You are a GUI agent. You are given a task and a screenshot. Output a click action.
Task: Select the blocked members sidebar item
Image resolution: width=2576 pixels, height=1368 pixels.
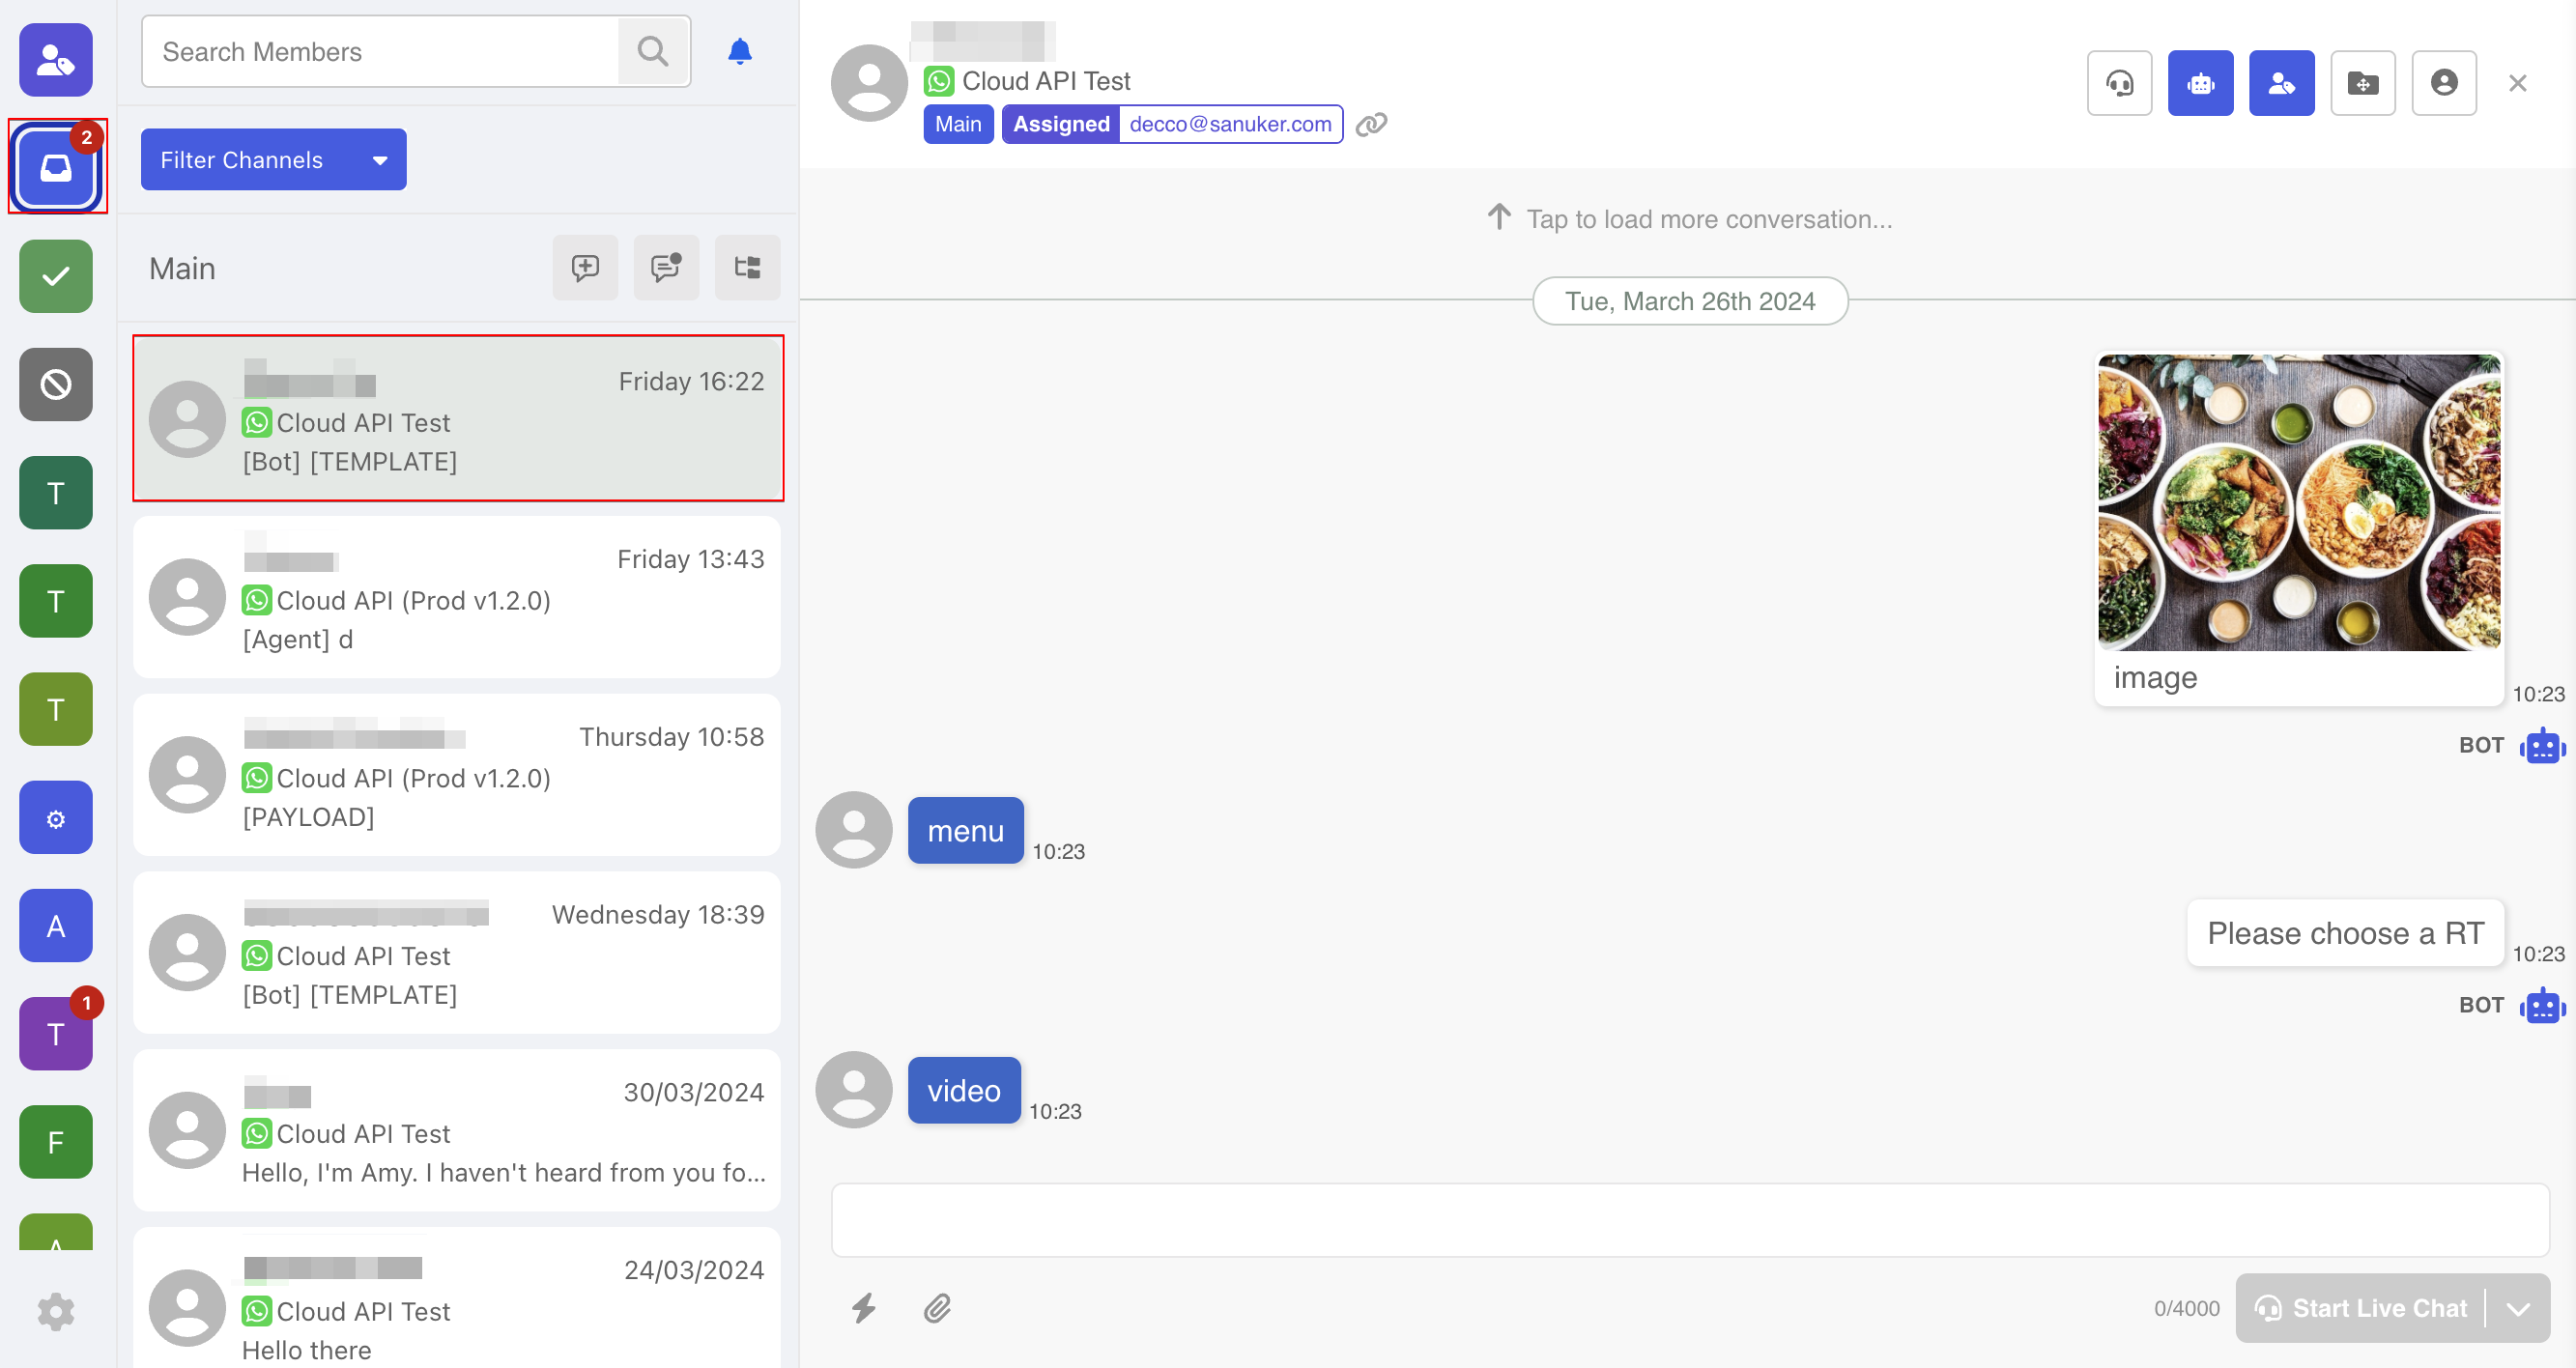tap(56, 384)
